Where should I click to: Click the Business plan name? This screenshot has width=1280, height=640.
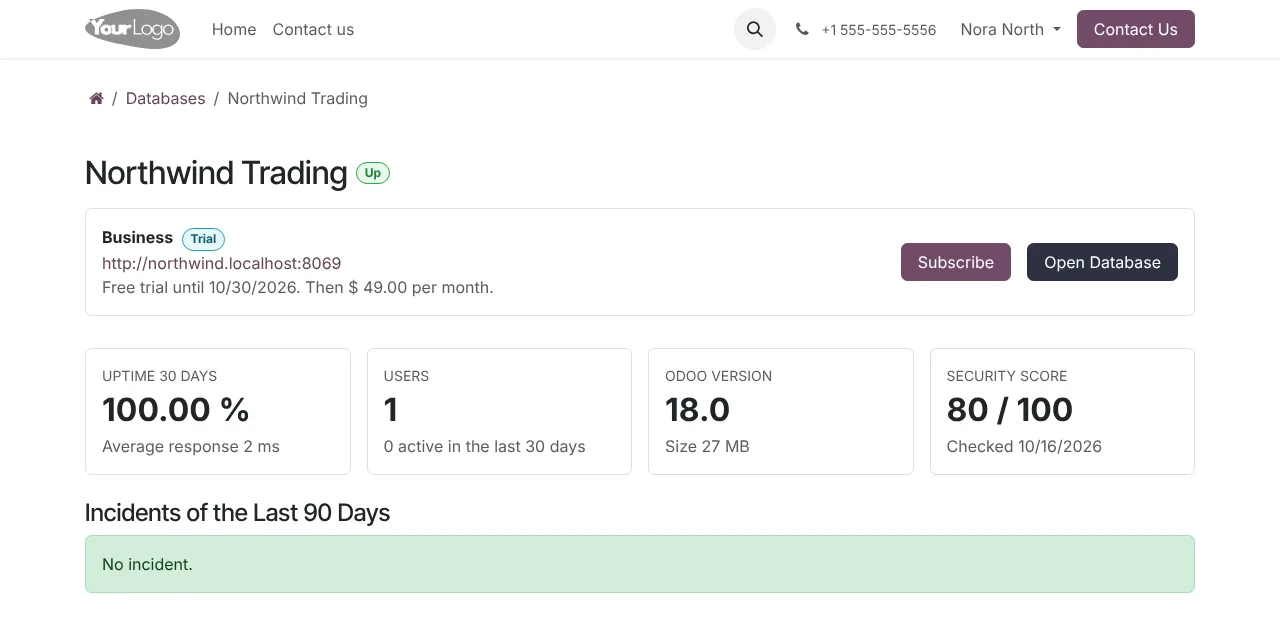137,237
